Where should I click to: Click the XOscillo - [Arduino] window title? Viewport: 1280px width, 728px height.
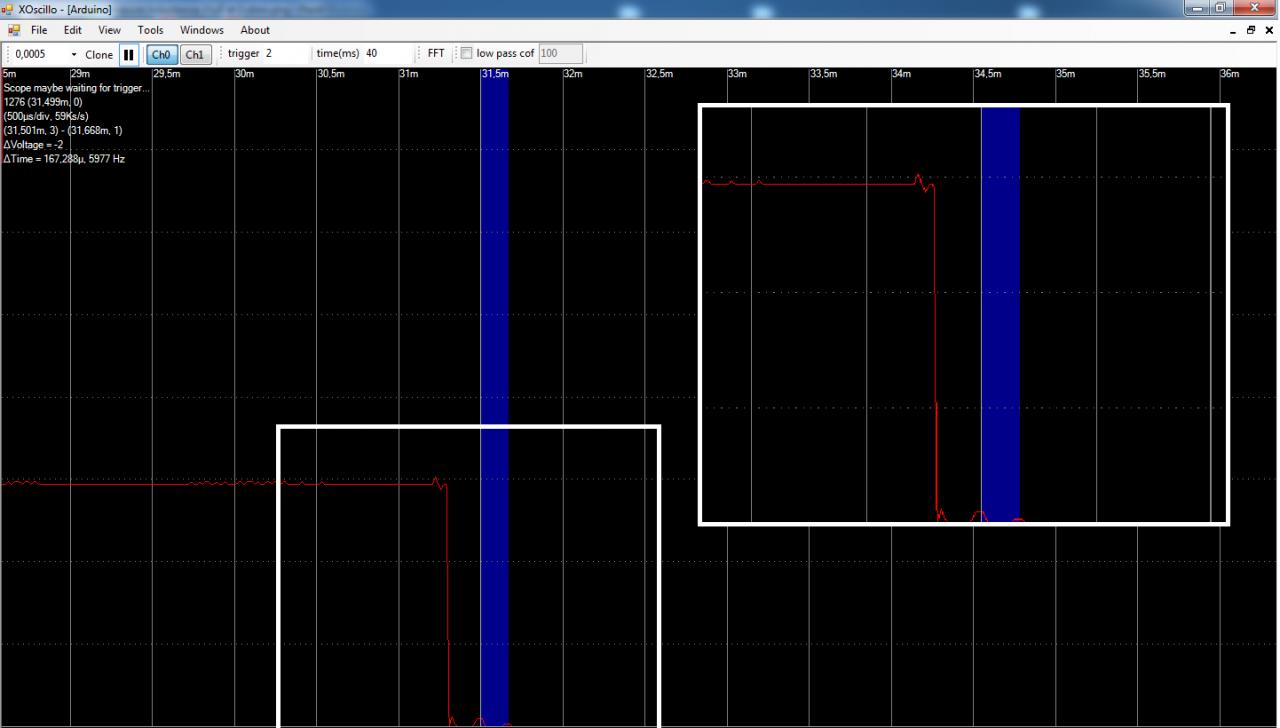tap(64, 9)
